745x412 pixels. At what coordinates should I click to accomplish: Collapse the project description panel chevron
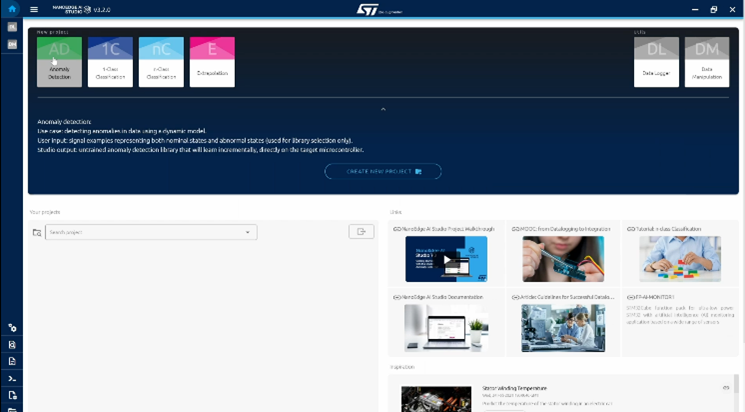383,109
